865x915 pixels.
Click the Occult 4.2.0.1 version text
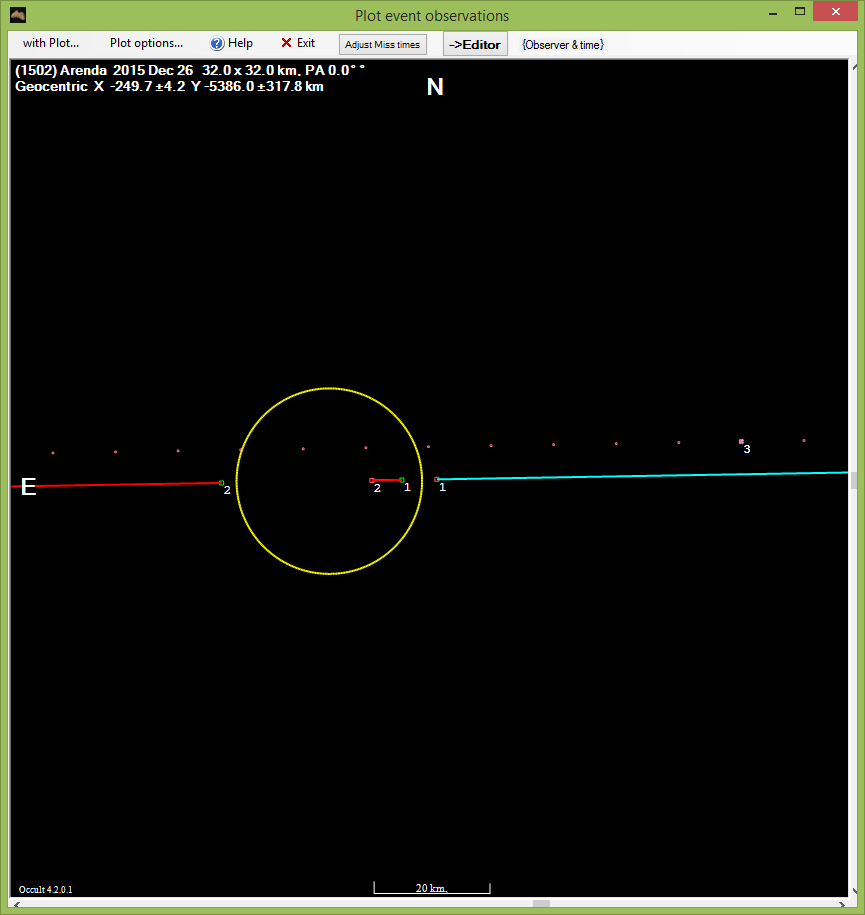pos(46,889)
